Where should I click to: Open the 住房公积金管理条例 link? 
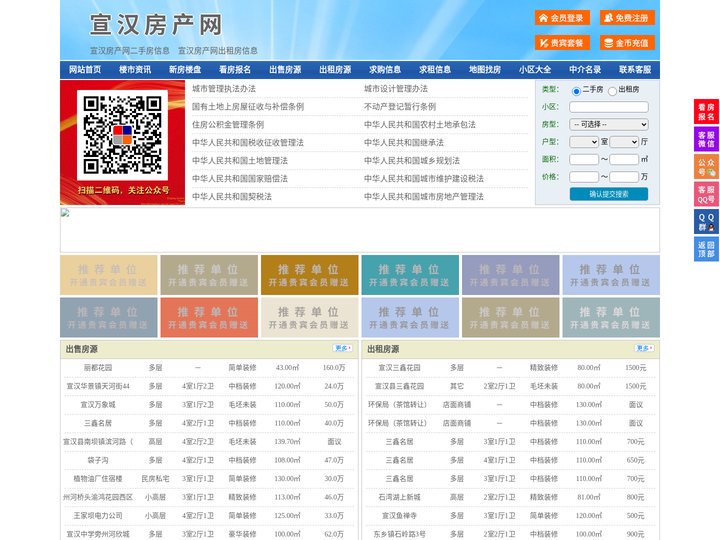[x=228, y=124]
